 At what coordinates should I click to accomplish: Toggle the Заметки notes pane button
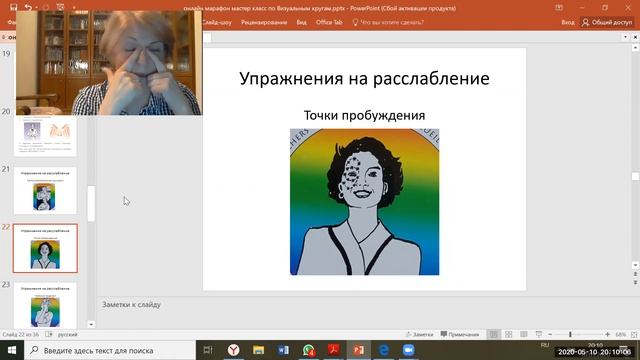pos(419,335)
